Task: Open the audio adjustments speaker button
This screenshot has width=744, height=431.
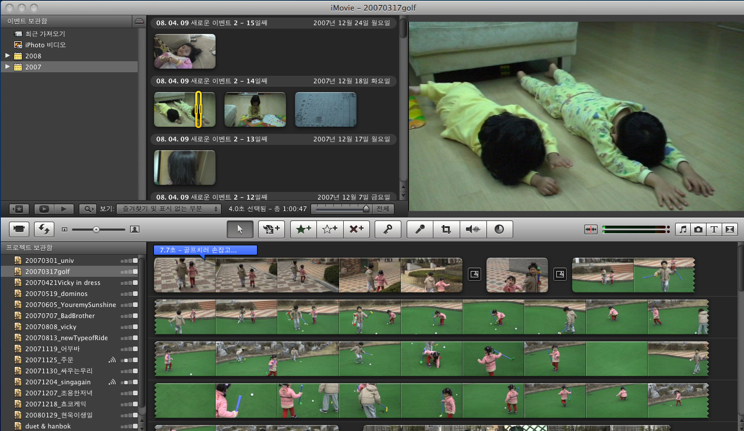Action: (x=473, y=229)
